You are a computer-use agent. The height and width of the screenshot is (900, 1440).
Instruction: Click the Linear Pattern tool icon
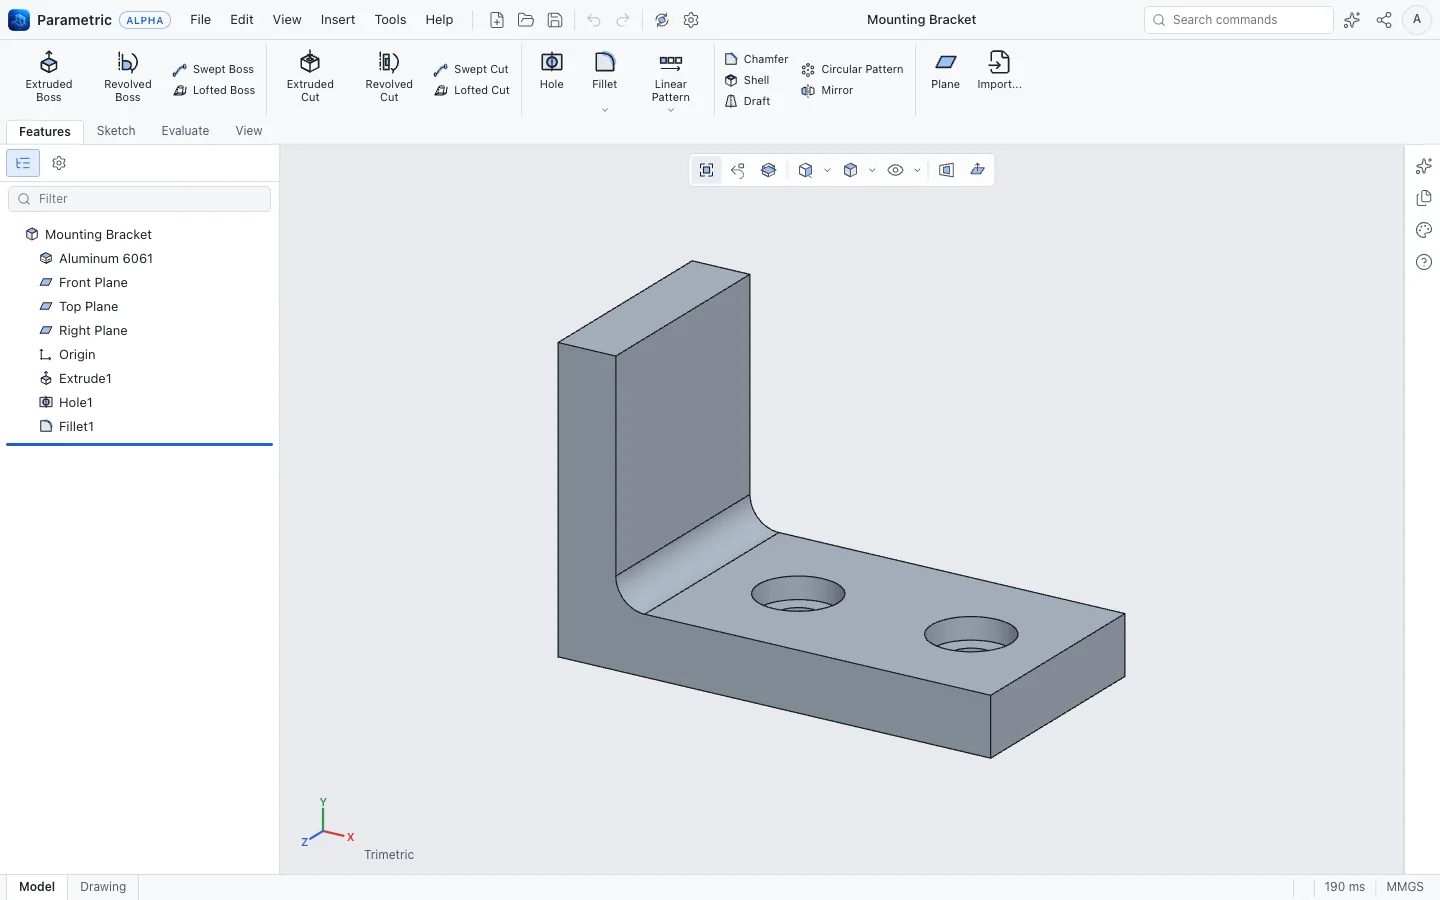(x=671, y=62)
